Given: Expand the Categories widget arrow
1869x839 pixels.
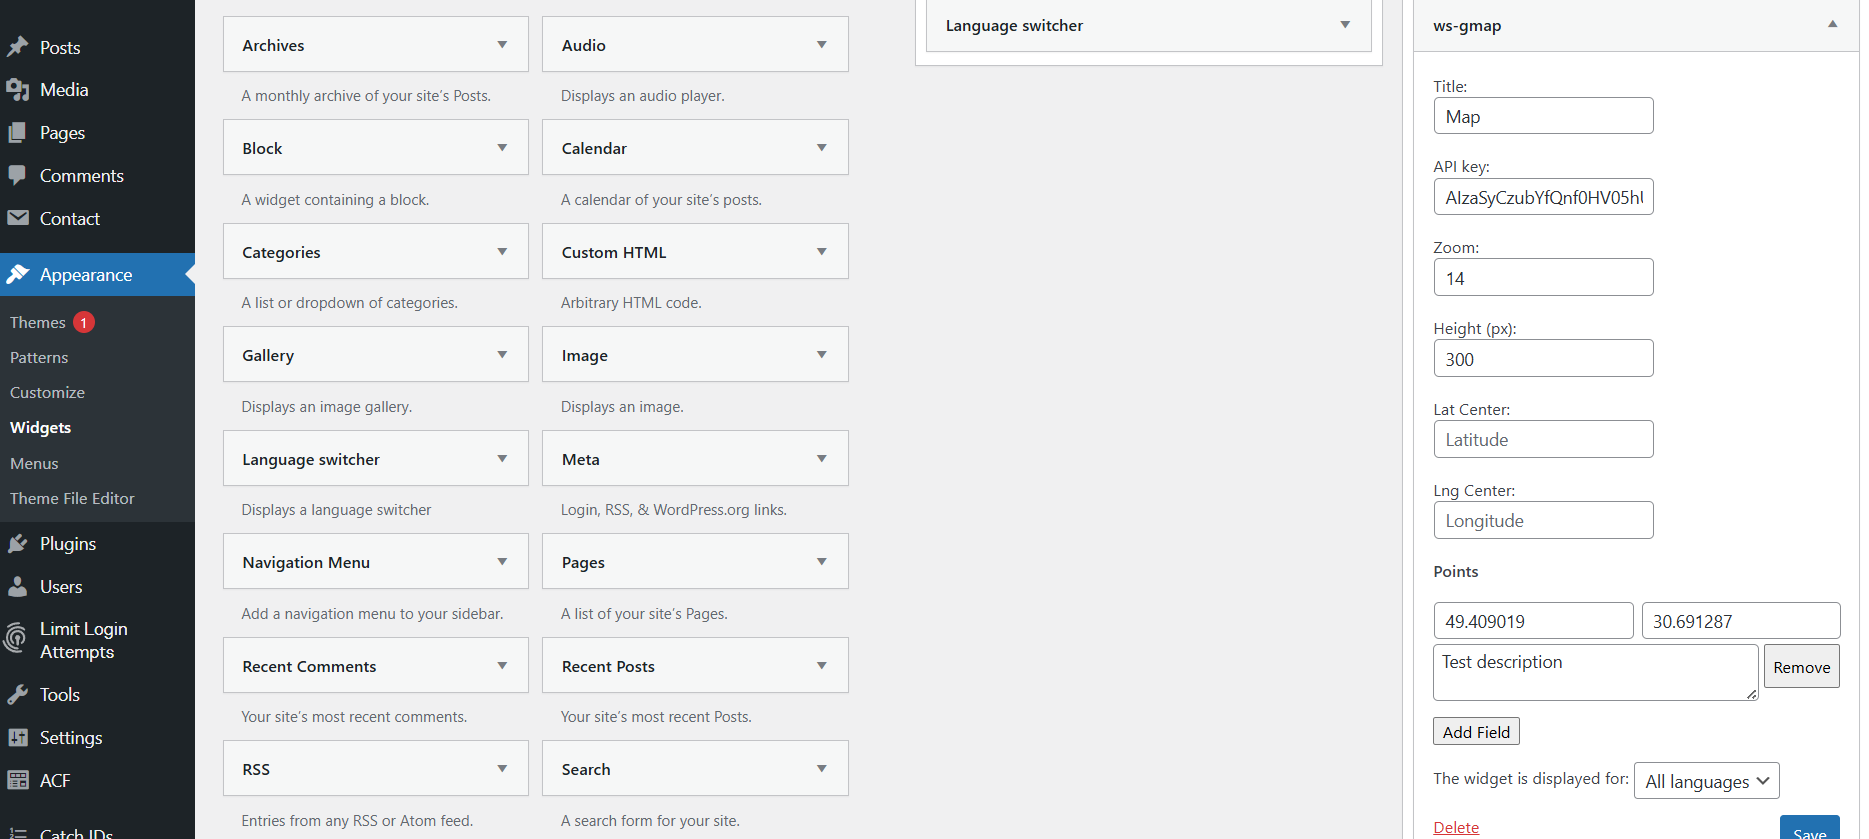Looking at the screenshot, I should [502, 252].
